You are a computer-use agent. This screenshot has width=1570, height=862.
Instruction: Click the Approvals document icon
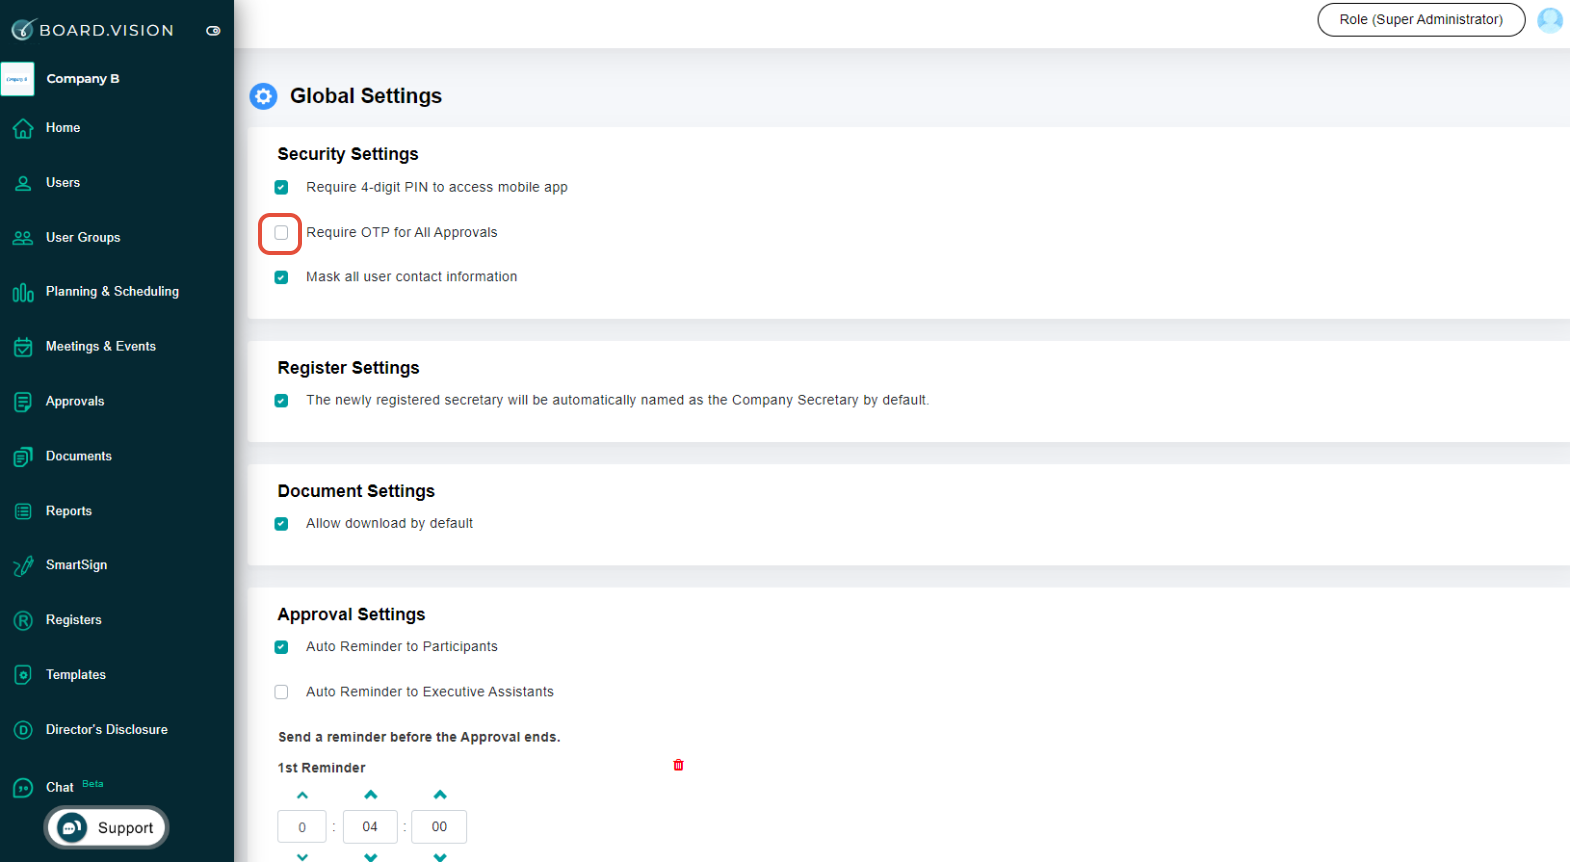pyautogui.click(x=23, y=402)
